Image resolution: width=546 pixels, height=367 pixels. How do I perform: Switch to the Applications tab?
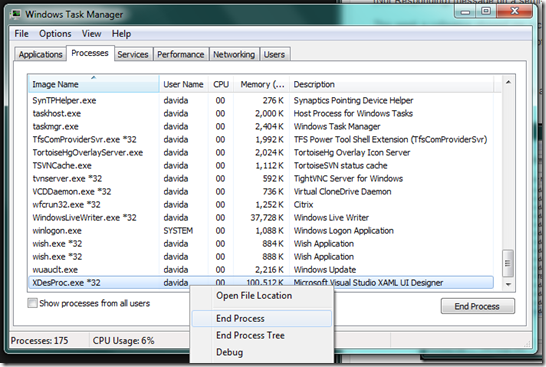click(40, 54)
